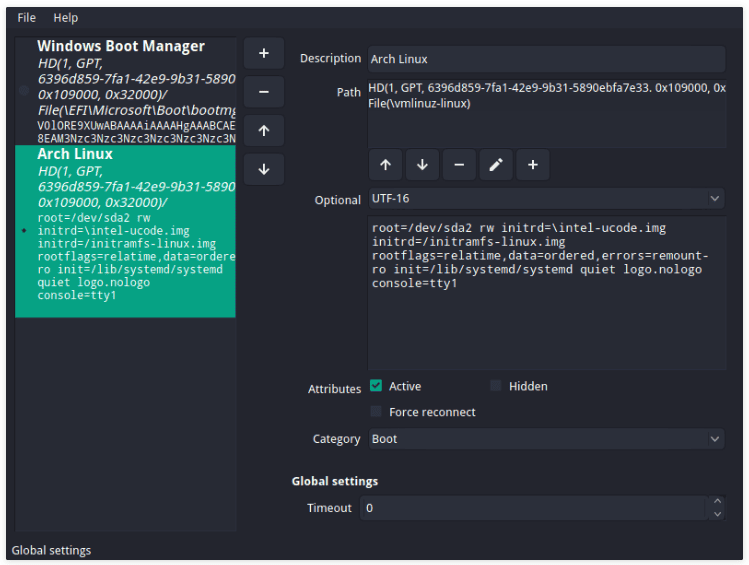The width and height of the screenshot is (749, 565).
Task: Select the HD(1, GPT... path line in Path box
Action: pos(547,88)
